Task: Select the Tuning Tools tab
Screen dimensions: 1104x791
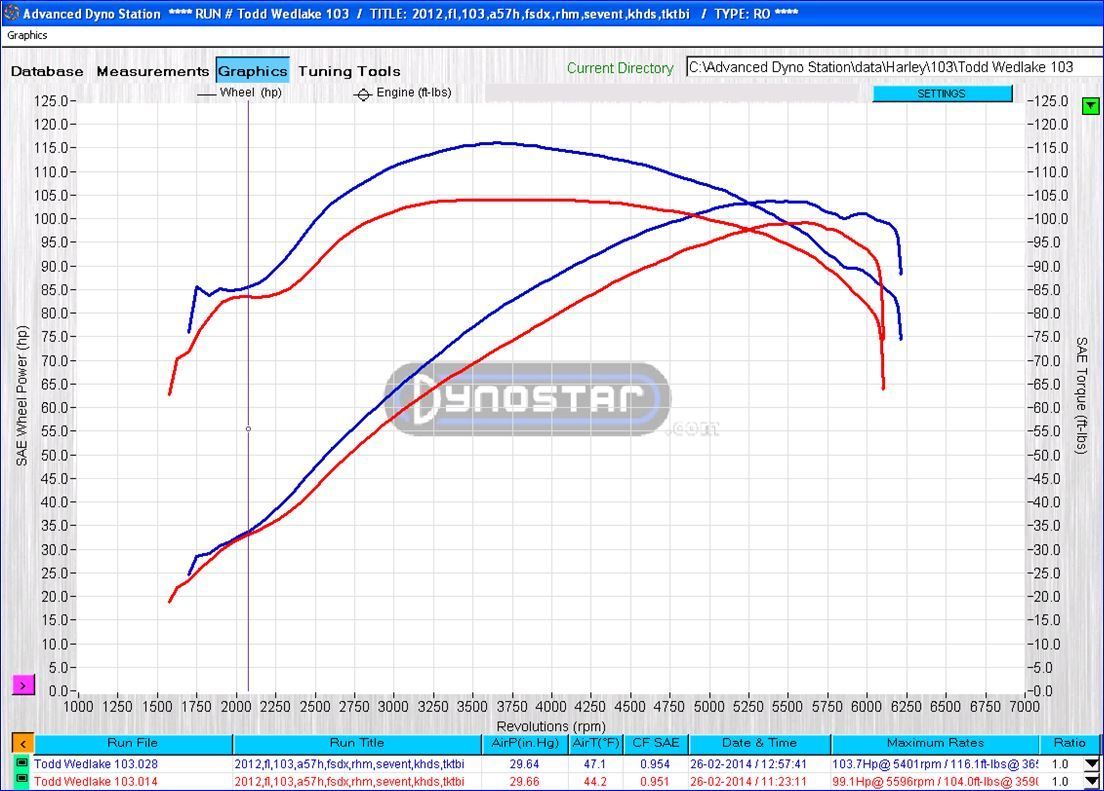Action: click(x=349, y=71)
